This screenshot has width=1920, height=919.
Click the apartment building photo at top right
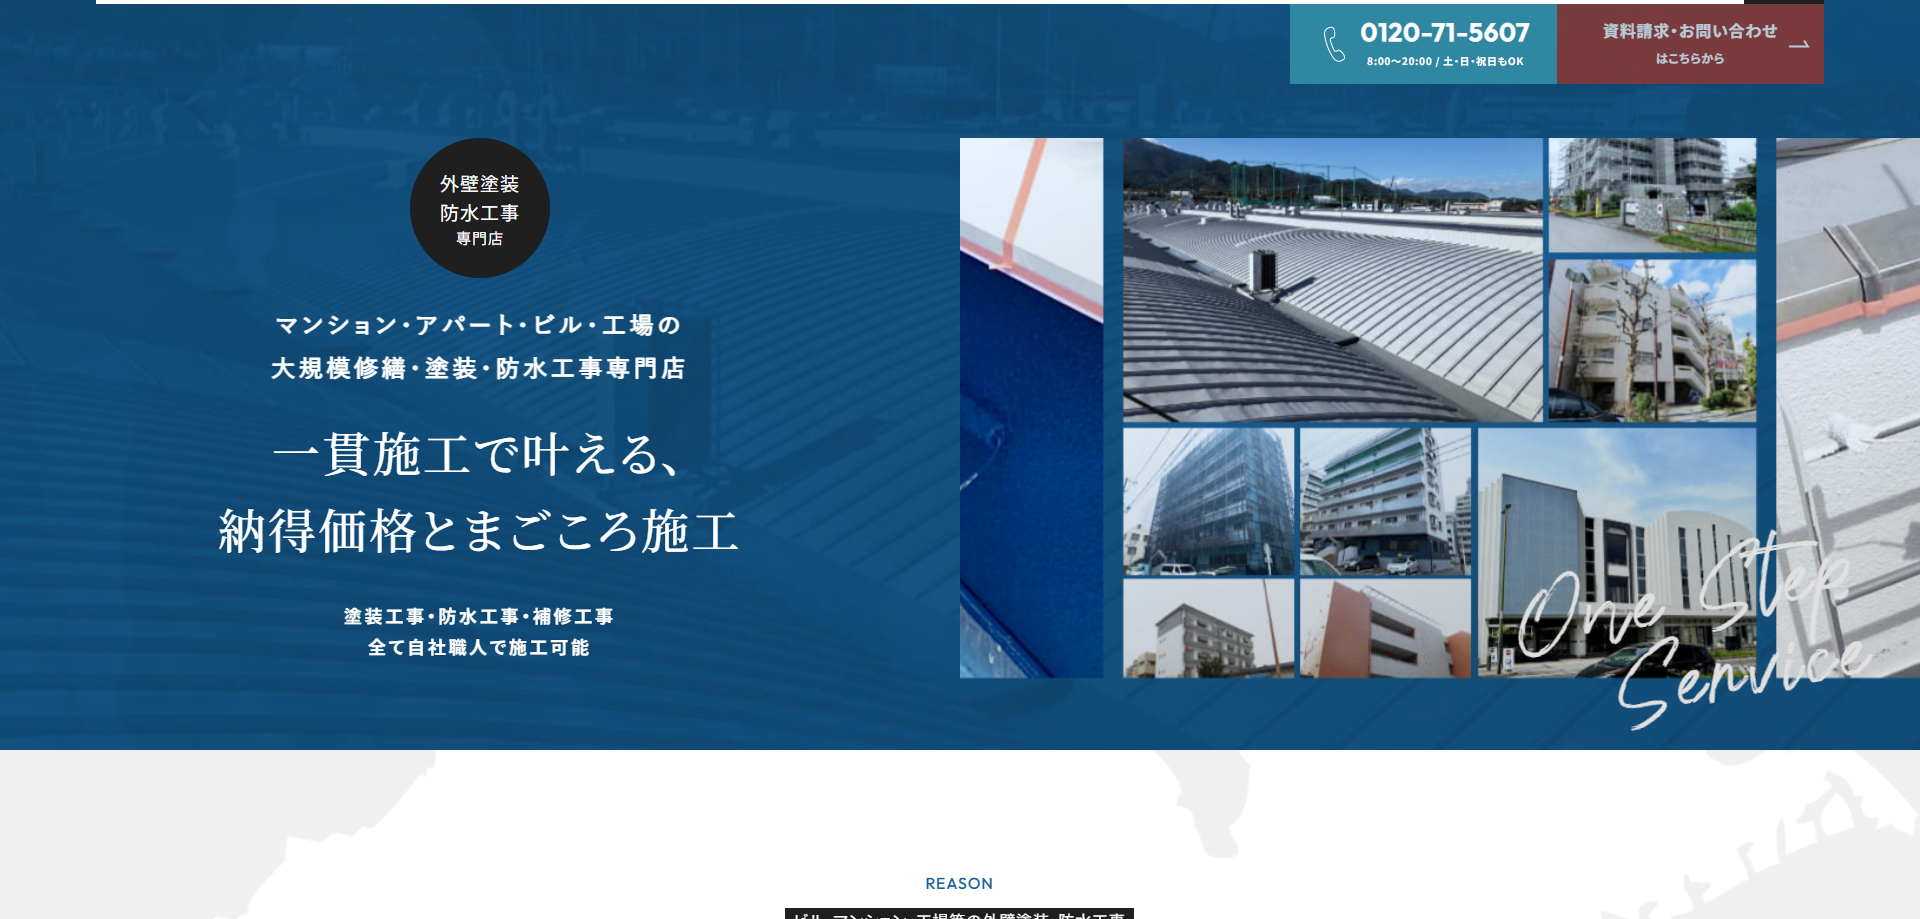[x=1651, y=193]
